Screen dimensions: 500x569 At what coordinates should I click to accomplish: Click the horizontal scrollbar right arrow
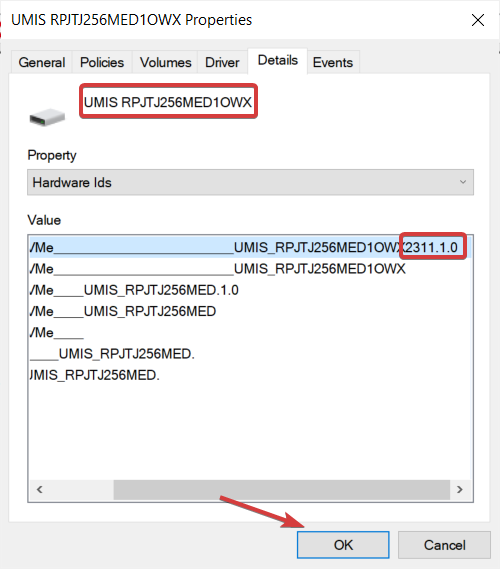pyautogui.click(x=460, y=490)
